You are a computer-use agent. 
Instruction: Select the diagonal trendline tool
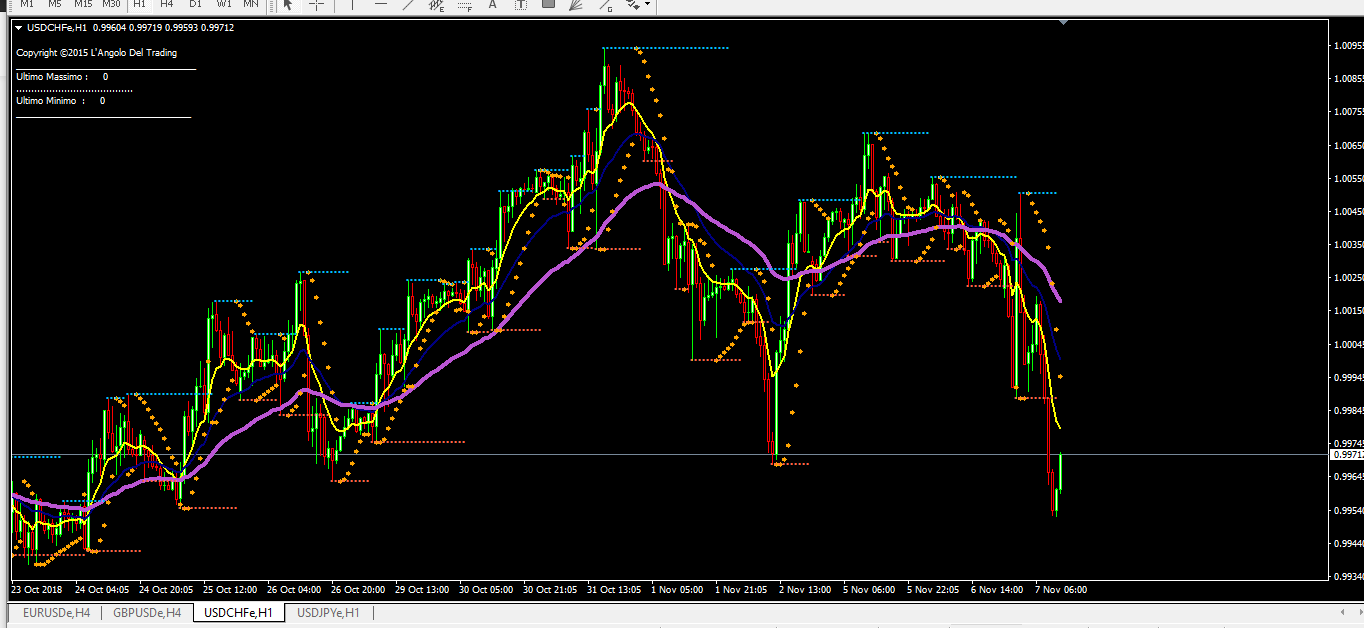pyautogui.click(x=408, y=5)
